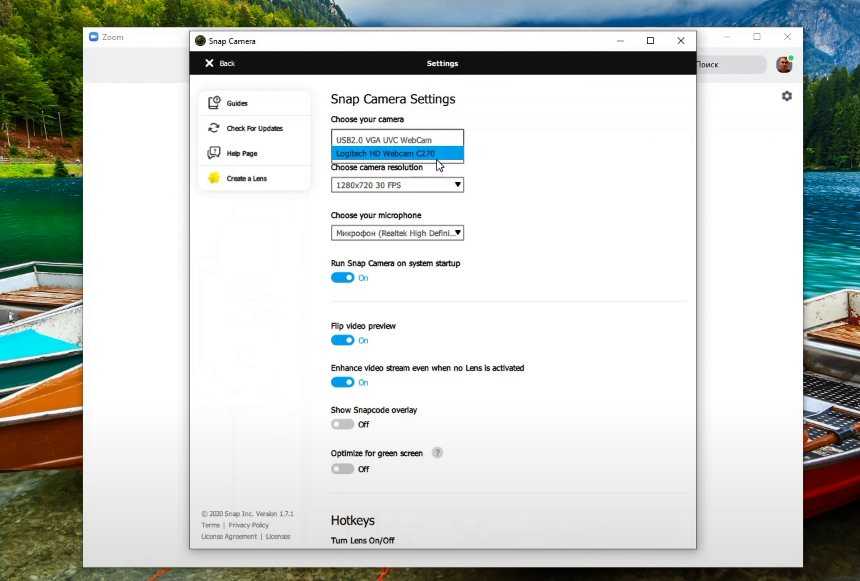This screenshot has height=581, width=860.
Task: Click the Zoom profile avatar
Action: [x=784, y=64]
